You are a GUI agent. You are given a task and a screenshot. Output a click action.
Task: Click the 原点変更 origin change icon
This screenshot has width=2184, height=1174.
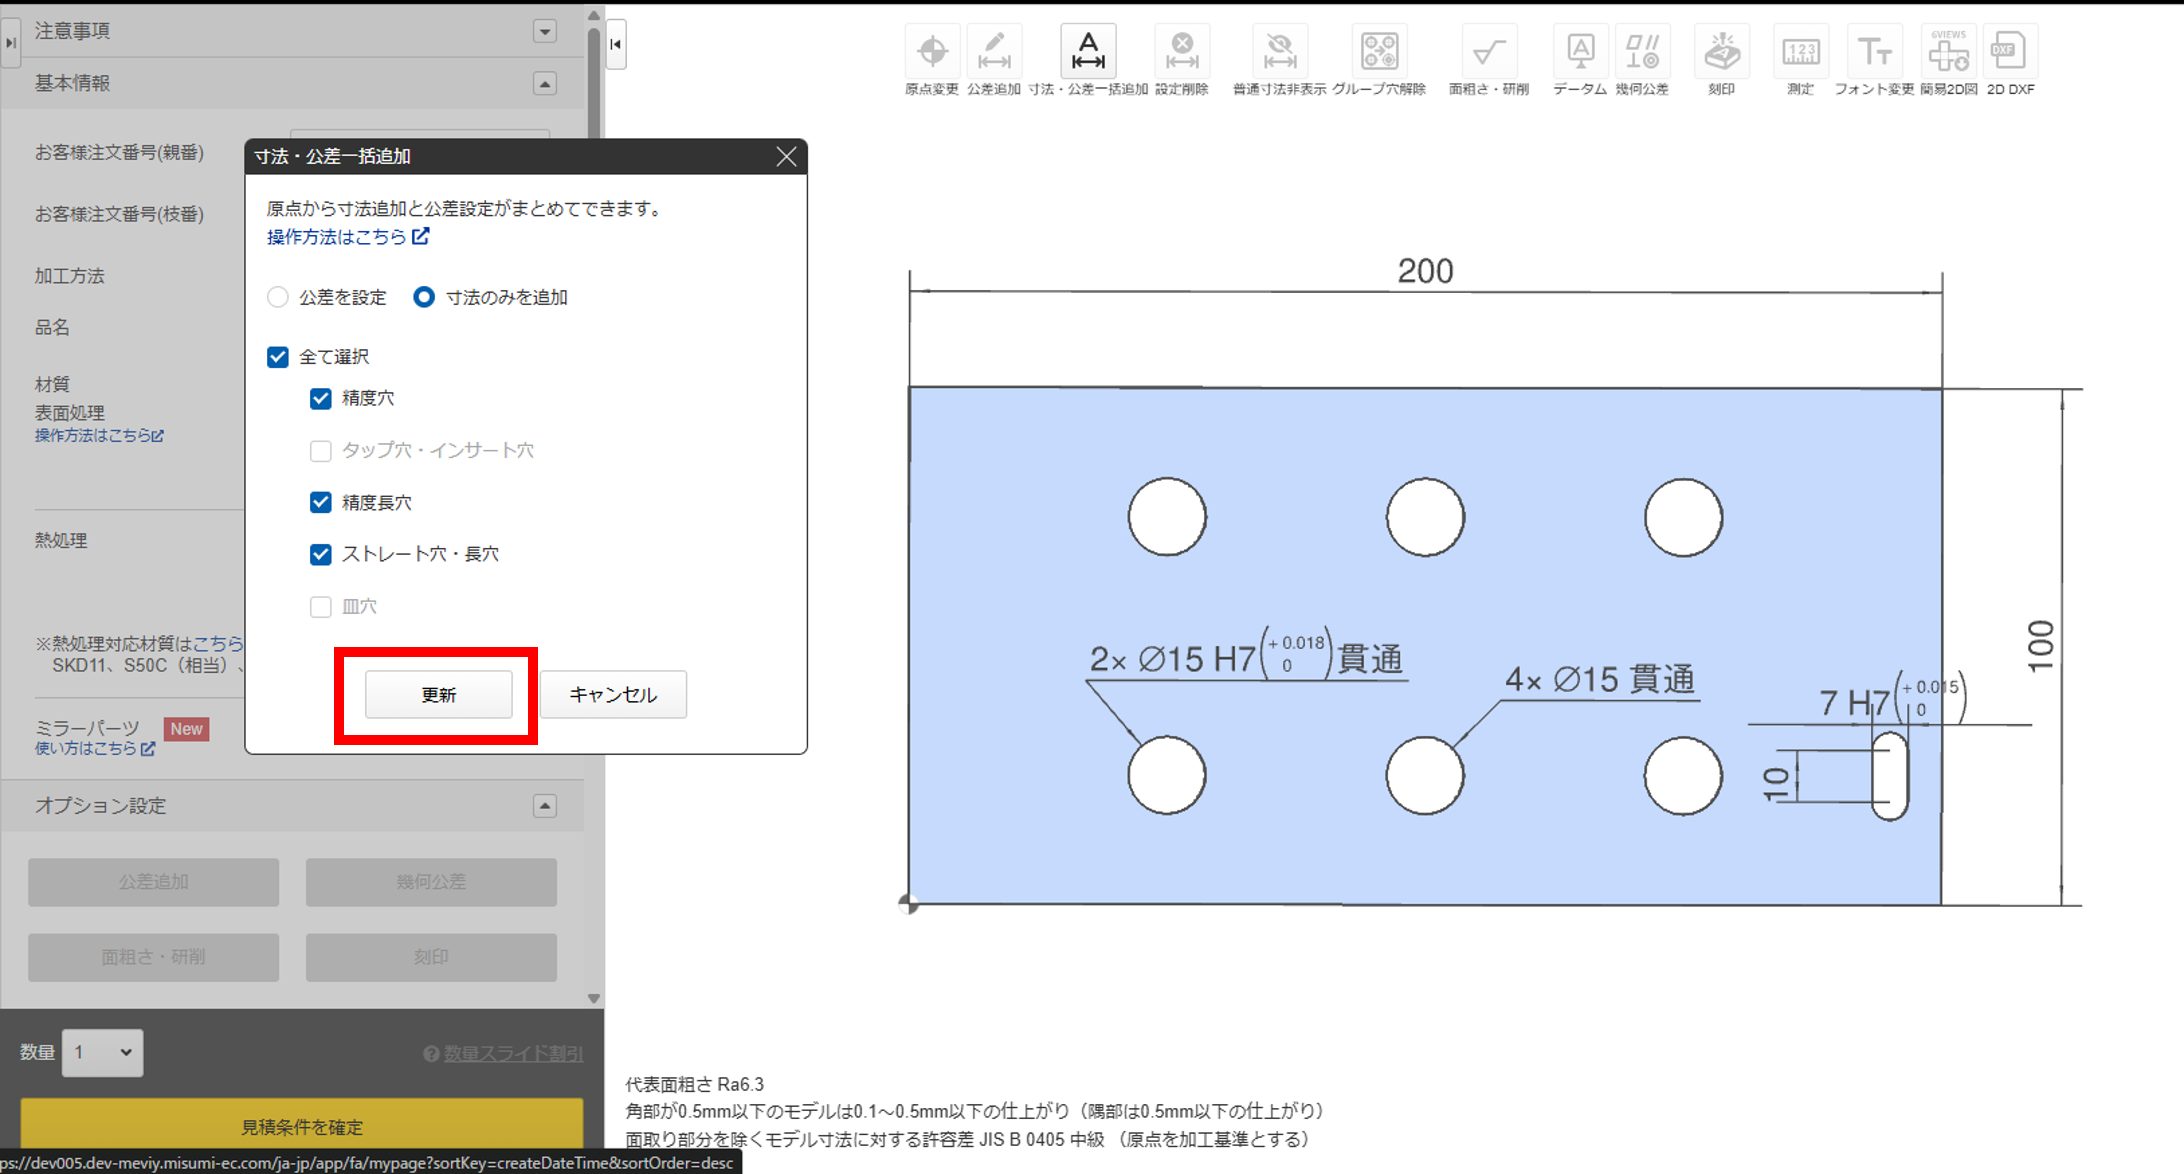pos(932,52)
